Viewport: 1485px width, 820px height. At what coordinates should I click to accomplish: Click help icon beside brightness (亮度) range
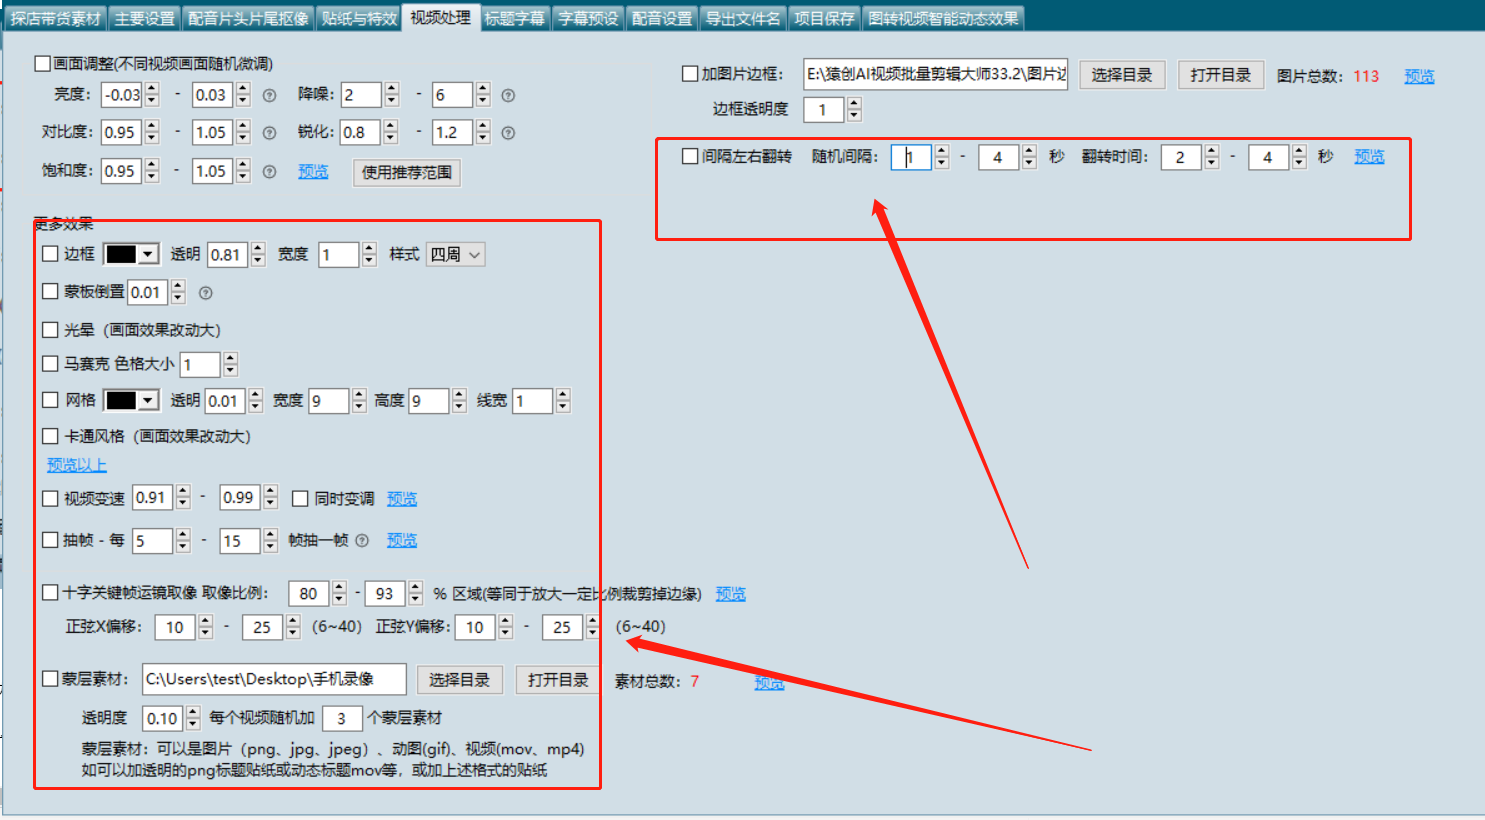pos(269,96)
